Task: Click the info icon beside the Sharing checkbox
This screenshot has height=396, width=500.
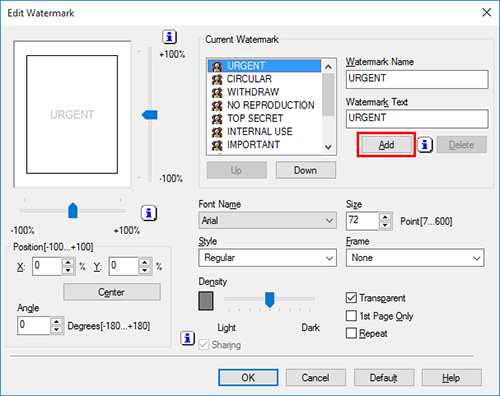Action: click(x=188, y=338)
